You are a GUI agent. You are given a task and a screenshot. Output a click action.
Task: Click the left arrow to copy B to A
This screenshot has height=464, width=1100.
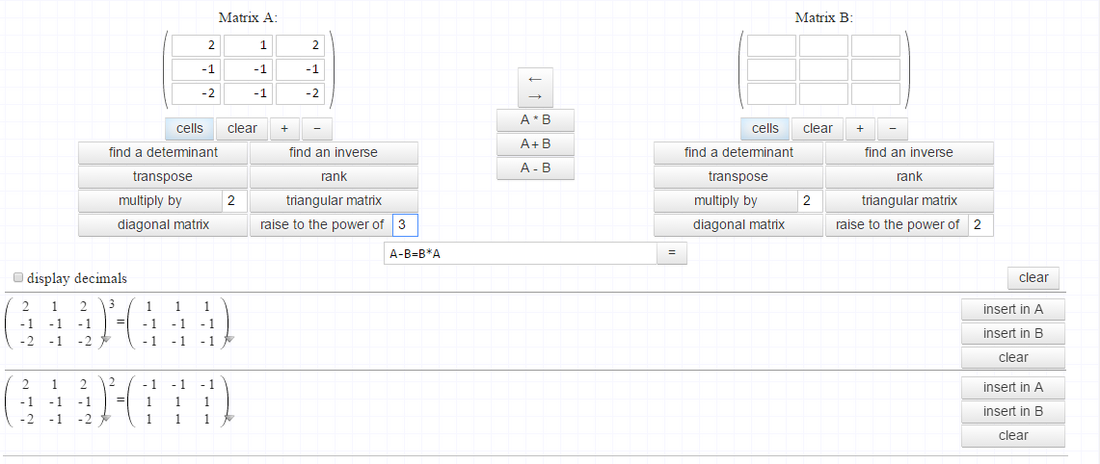[535, 78]
